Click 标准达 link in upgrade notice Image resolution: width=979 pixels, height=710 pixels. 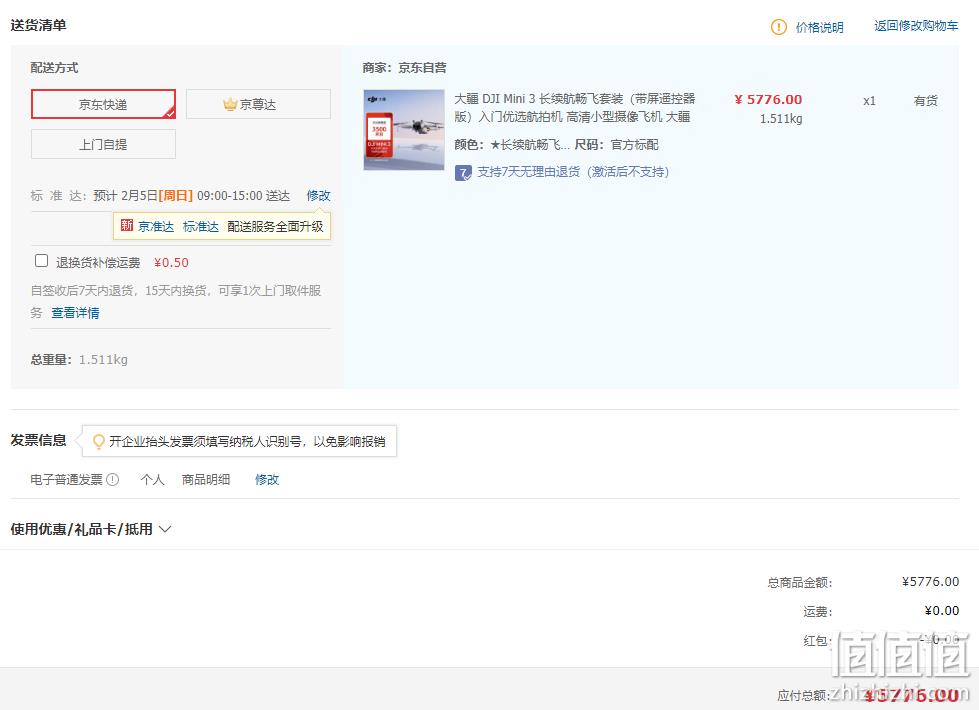coord(200,226)
